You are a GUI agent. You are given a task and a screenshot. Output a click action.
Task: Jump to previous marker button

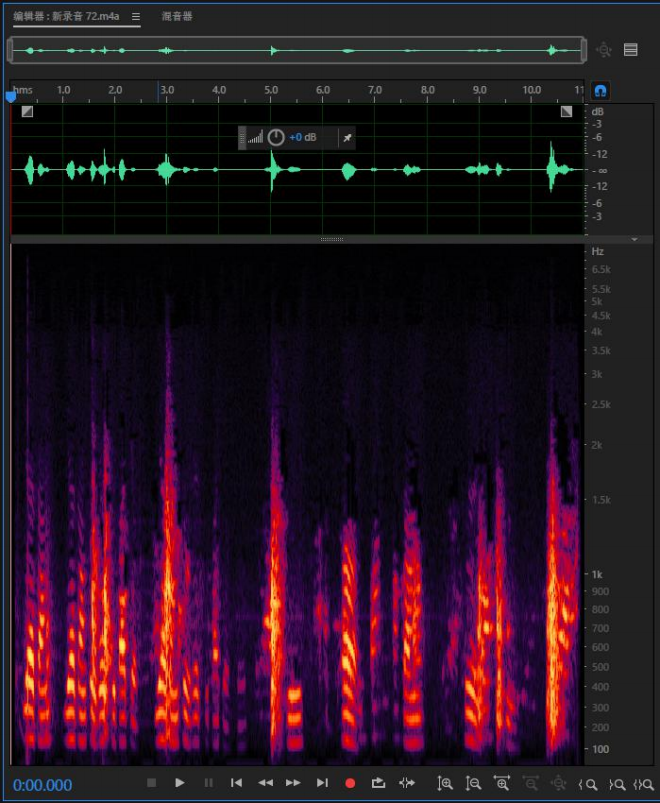pyautogui.click(x=236, y=783)
